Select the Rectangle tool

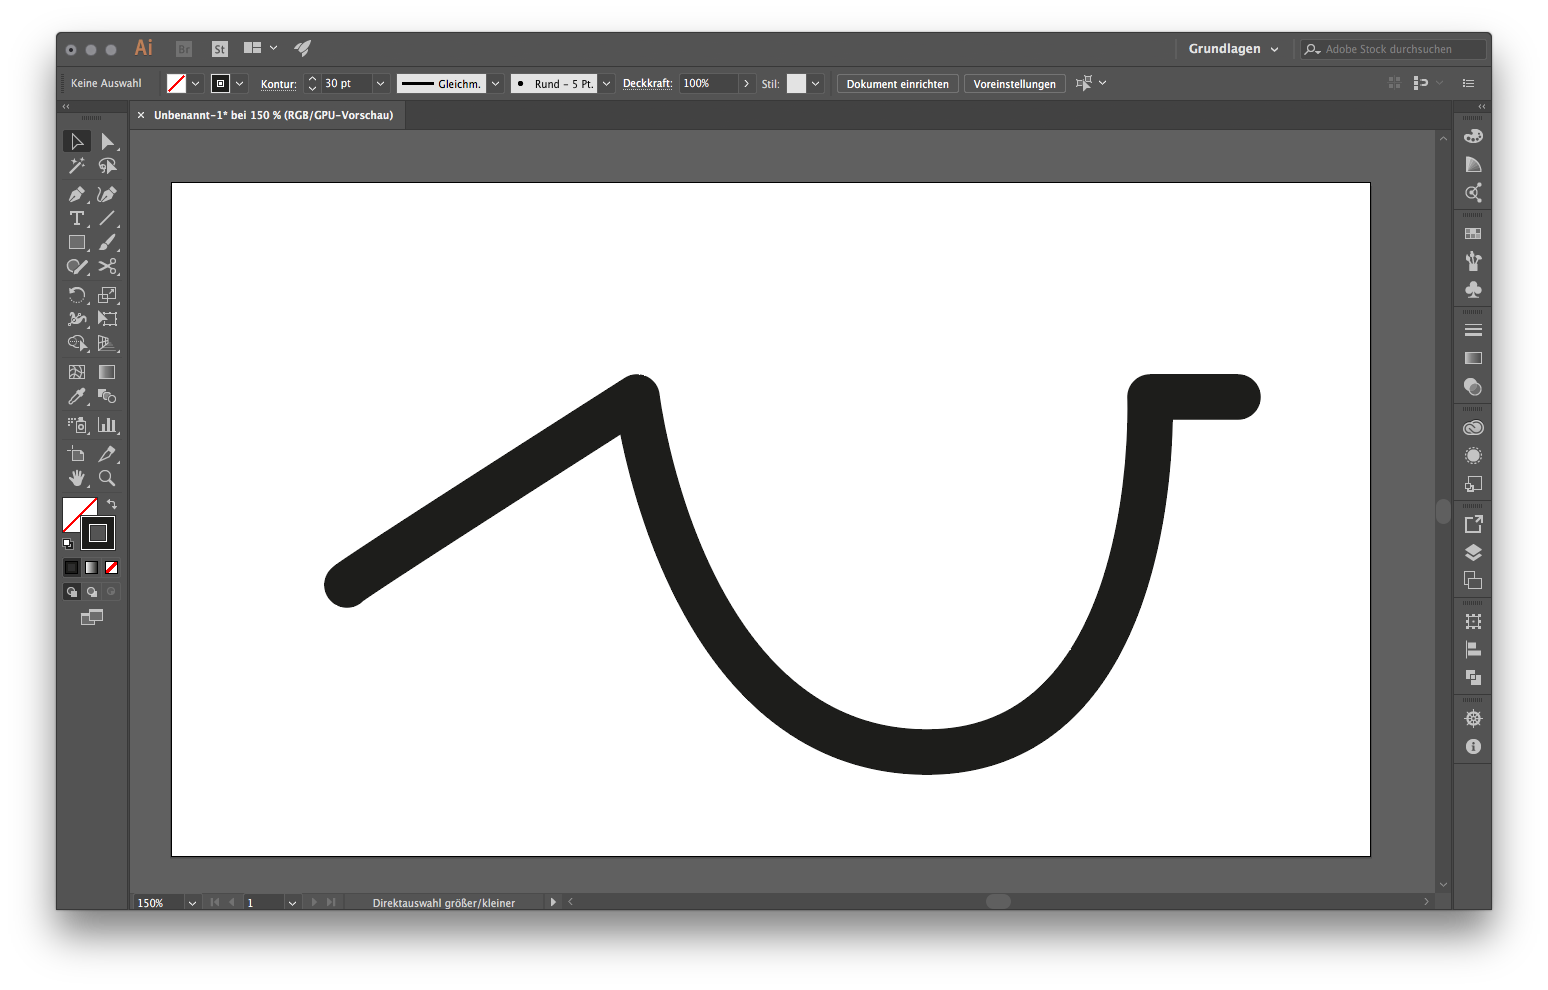pyautogui.click(x=77, y=242)
